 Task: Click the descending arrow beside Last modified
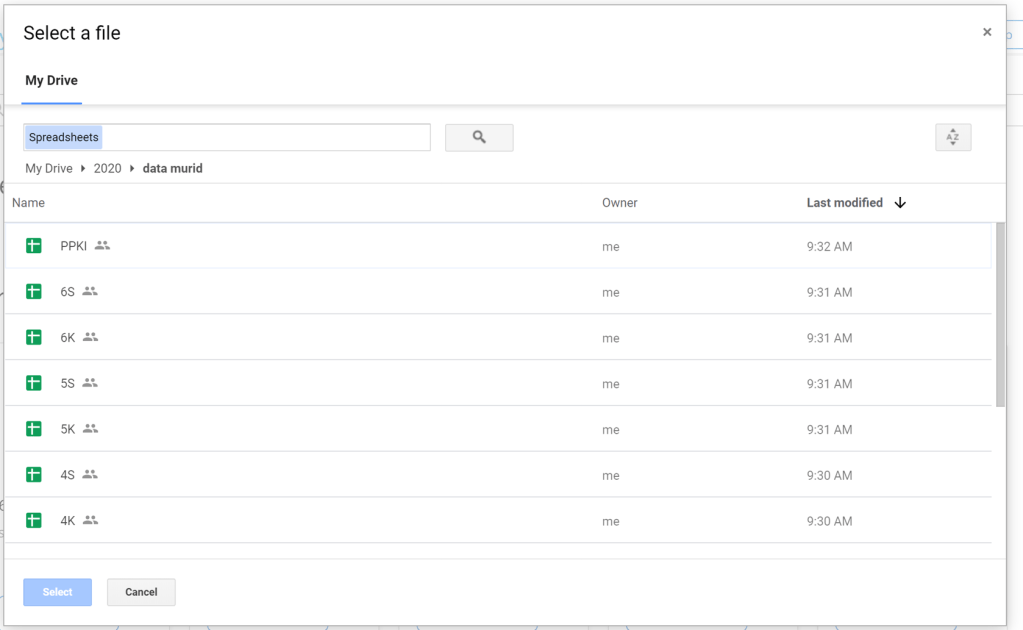point(900,203)
